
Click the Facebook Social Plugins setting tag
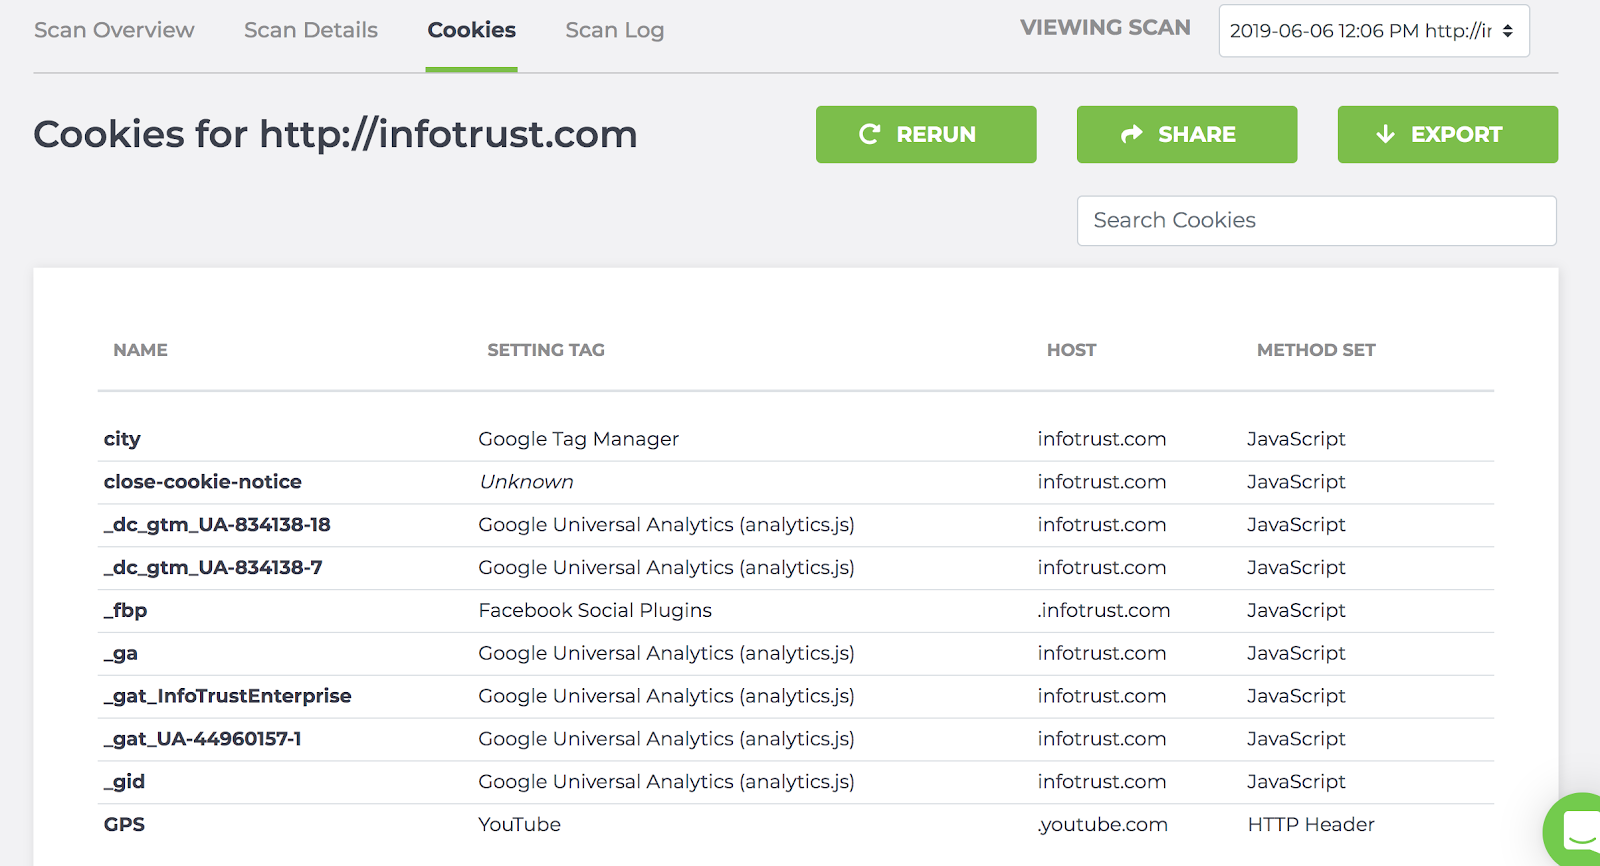pyautogui.click(x=595, y=611)
